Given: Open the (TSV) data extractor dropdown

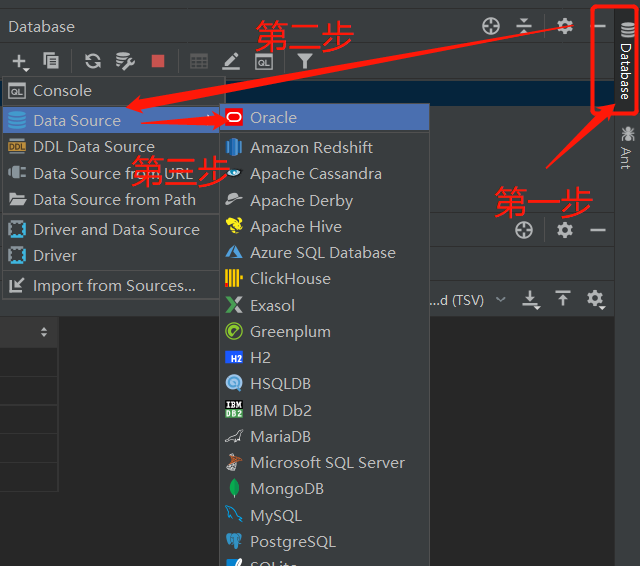Looking at the screenshot, I should [x=468, y=300].
